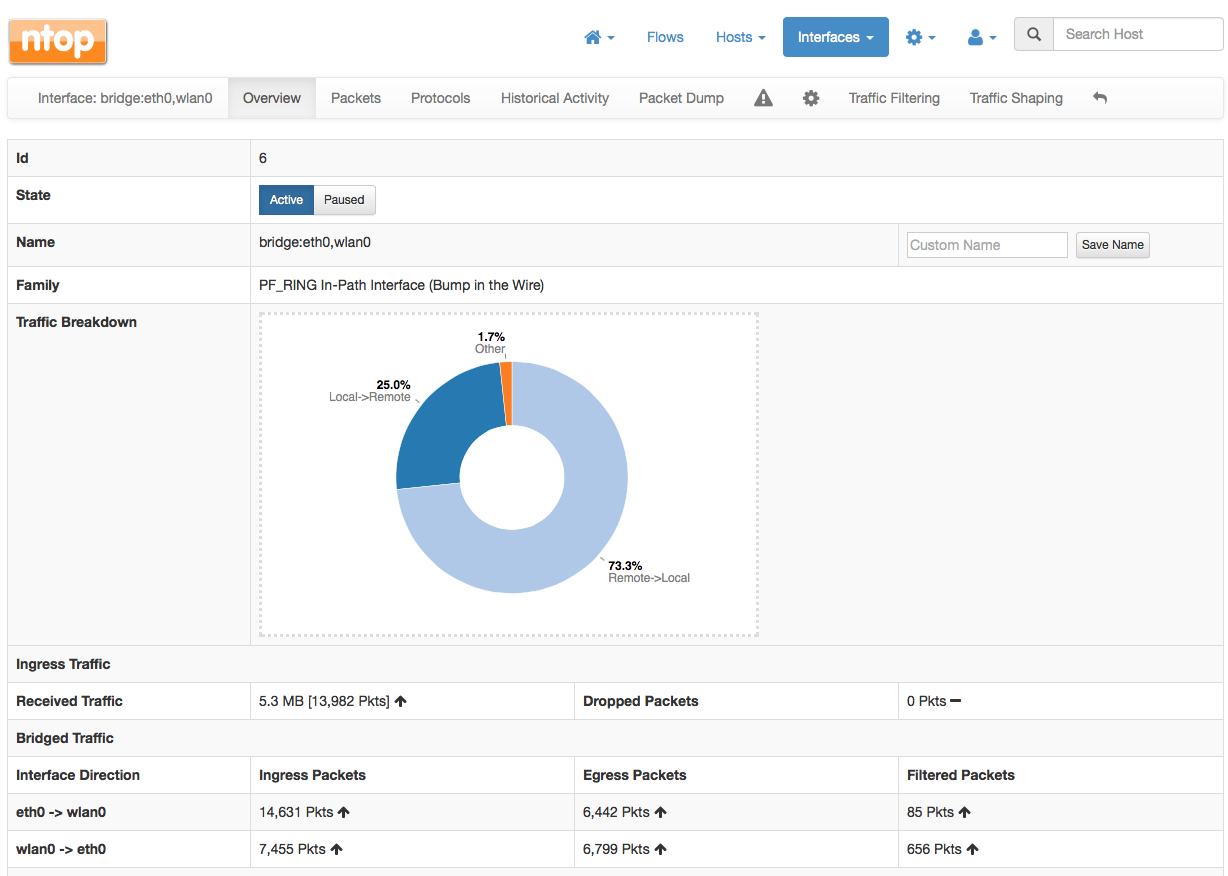This screenshot has height=876, width=1228.
Task: Click the Custom Name input field
Action: click(x=987, y=245)
